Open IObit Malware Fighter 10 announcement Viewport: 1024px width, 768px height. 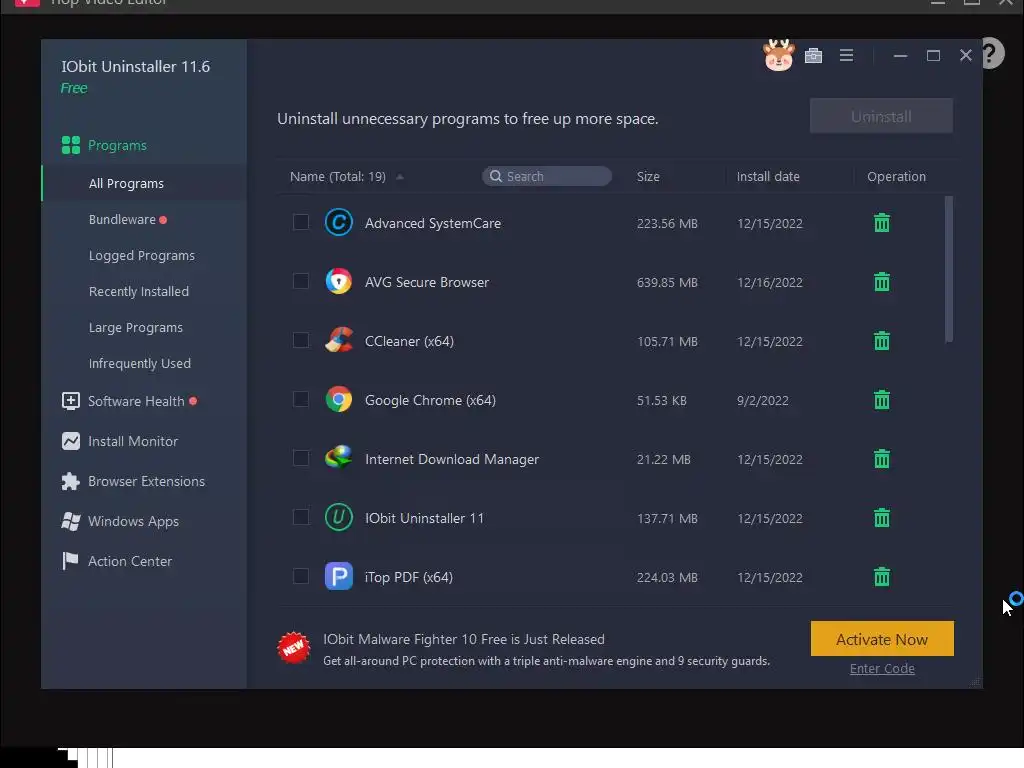click(x=464, y=639)
